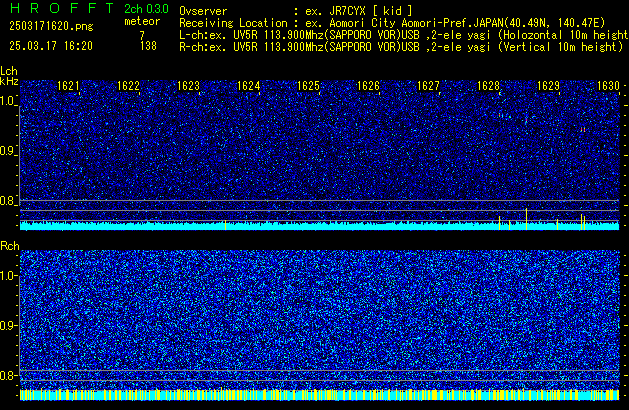Select the 'kHz' axis unit label
This screenshot has height=410, width=629.
click(x=9, y=81)
